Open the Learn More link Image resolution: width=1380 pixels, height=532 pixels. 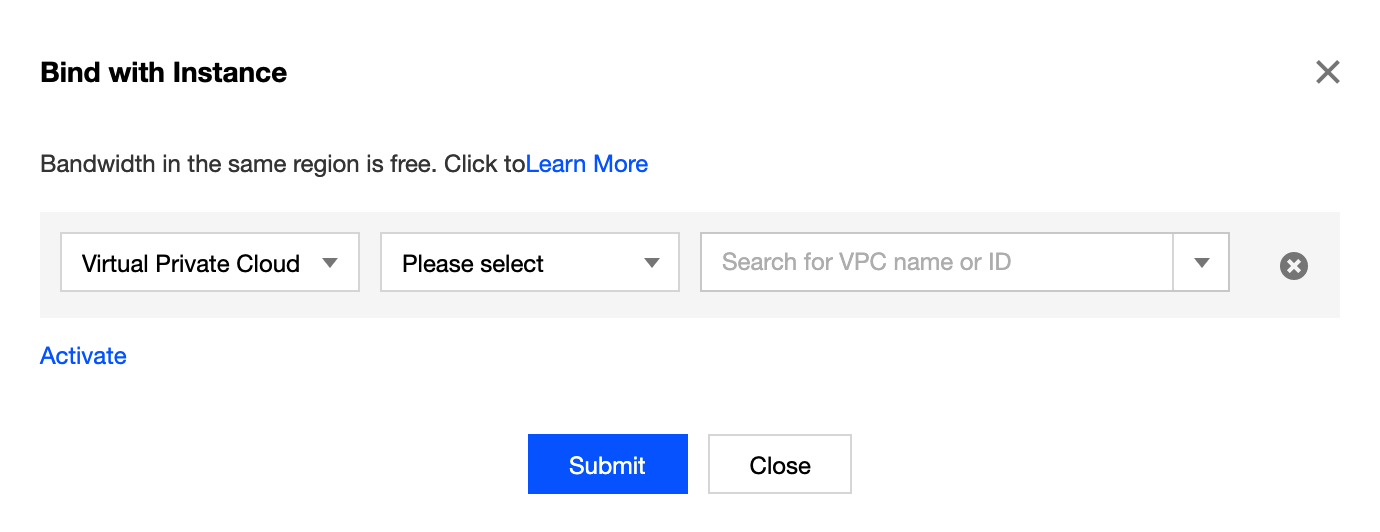(587, 164)
